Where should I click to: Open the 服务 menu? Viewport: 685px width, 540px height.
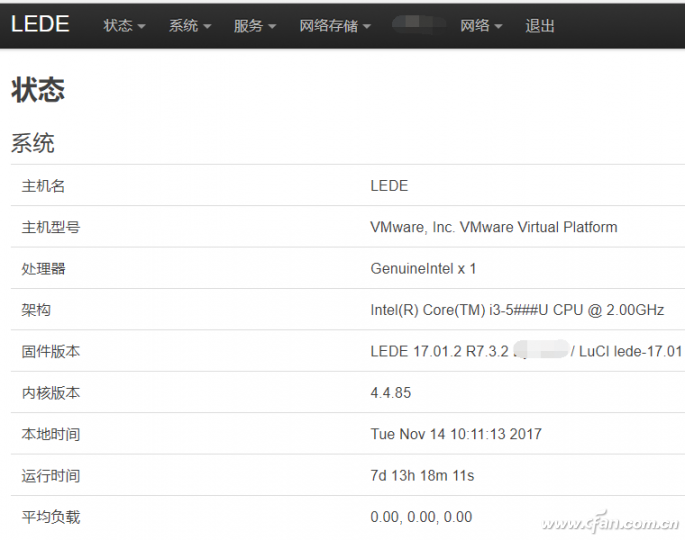pyautogui.click(x=254, y=26)
